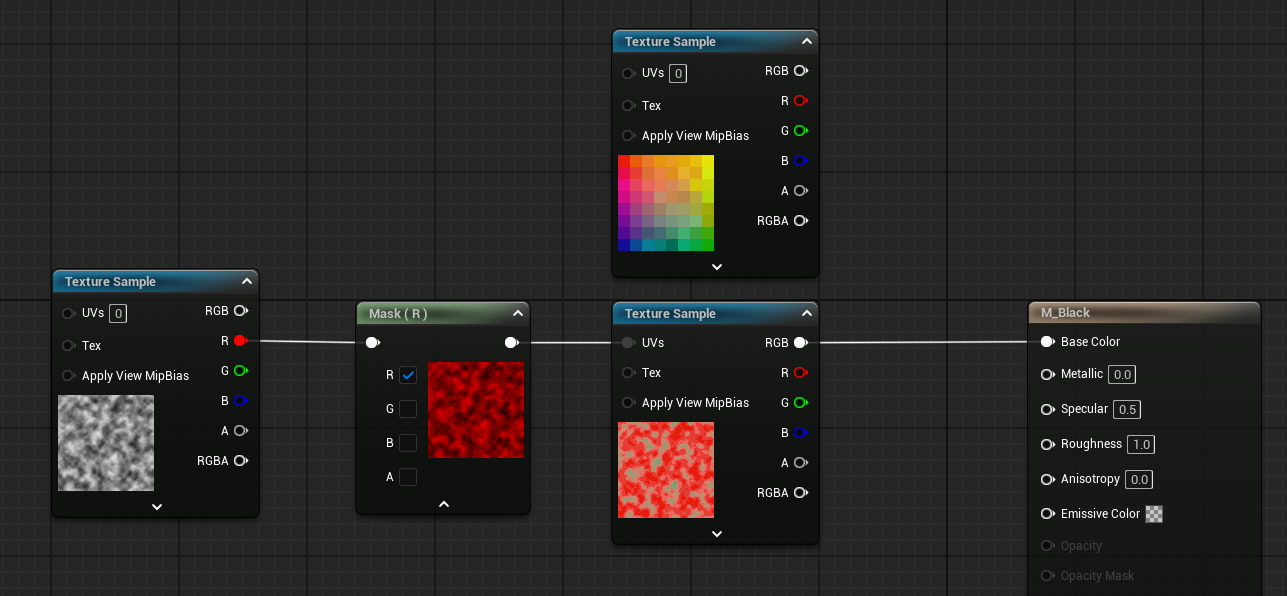
Task: Select the color palette Texture Sample title bar
Action: [x=715, y=41]
